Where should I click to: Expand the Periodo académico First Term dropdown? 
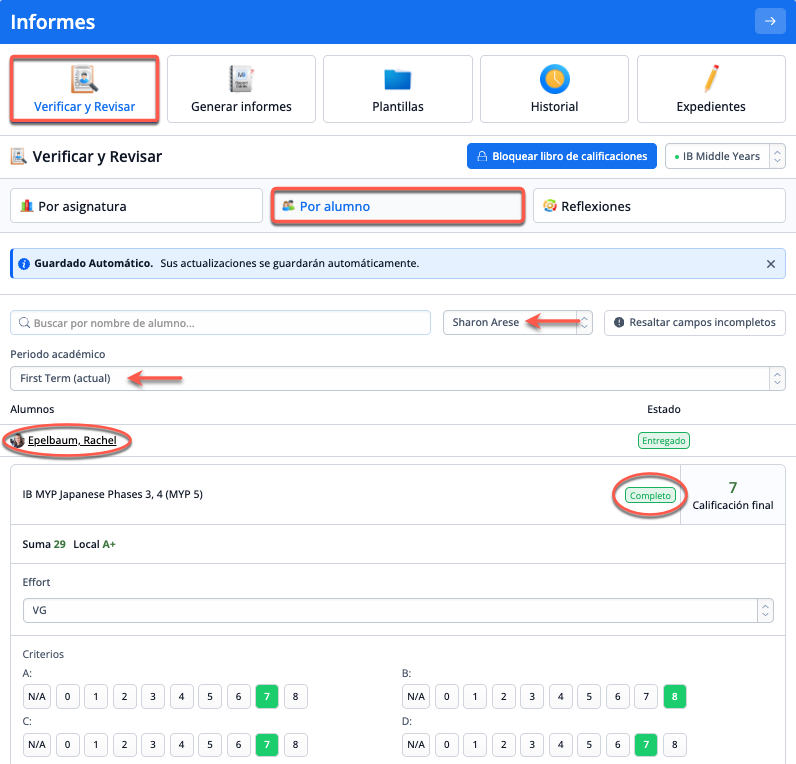click(397, 378)
